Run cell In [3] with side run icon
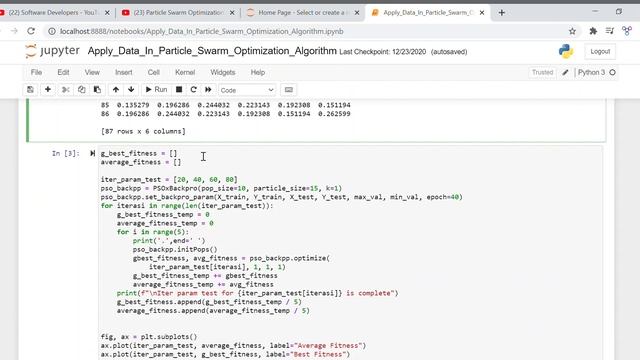Image resolution: width=640 pixels, height=360 pixels. (x=92, y=153)
